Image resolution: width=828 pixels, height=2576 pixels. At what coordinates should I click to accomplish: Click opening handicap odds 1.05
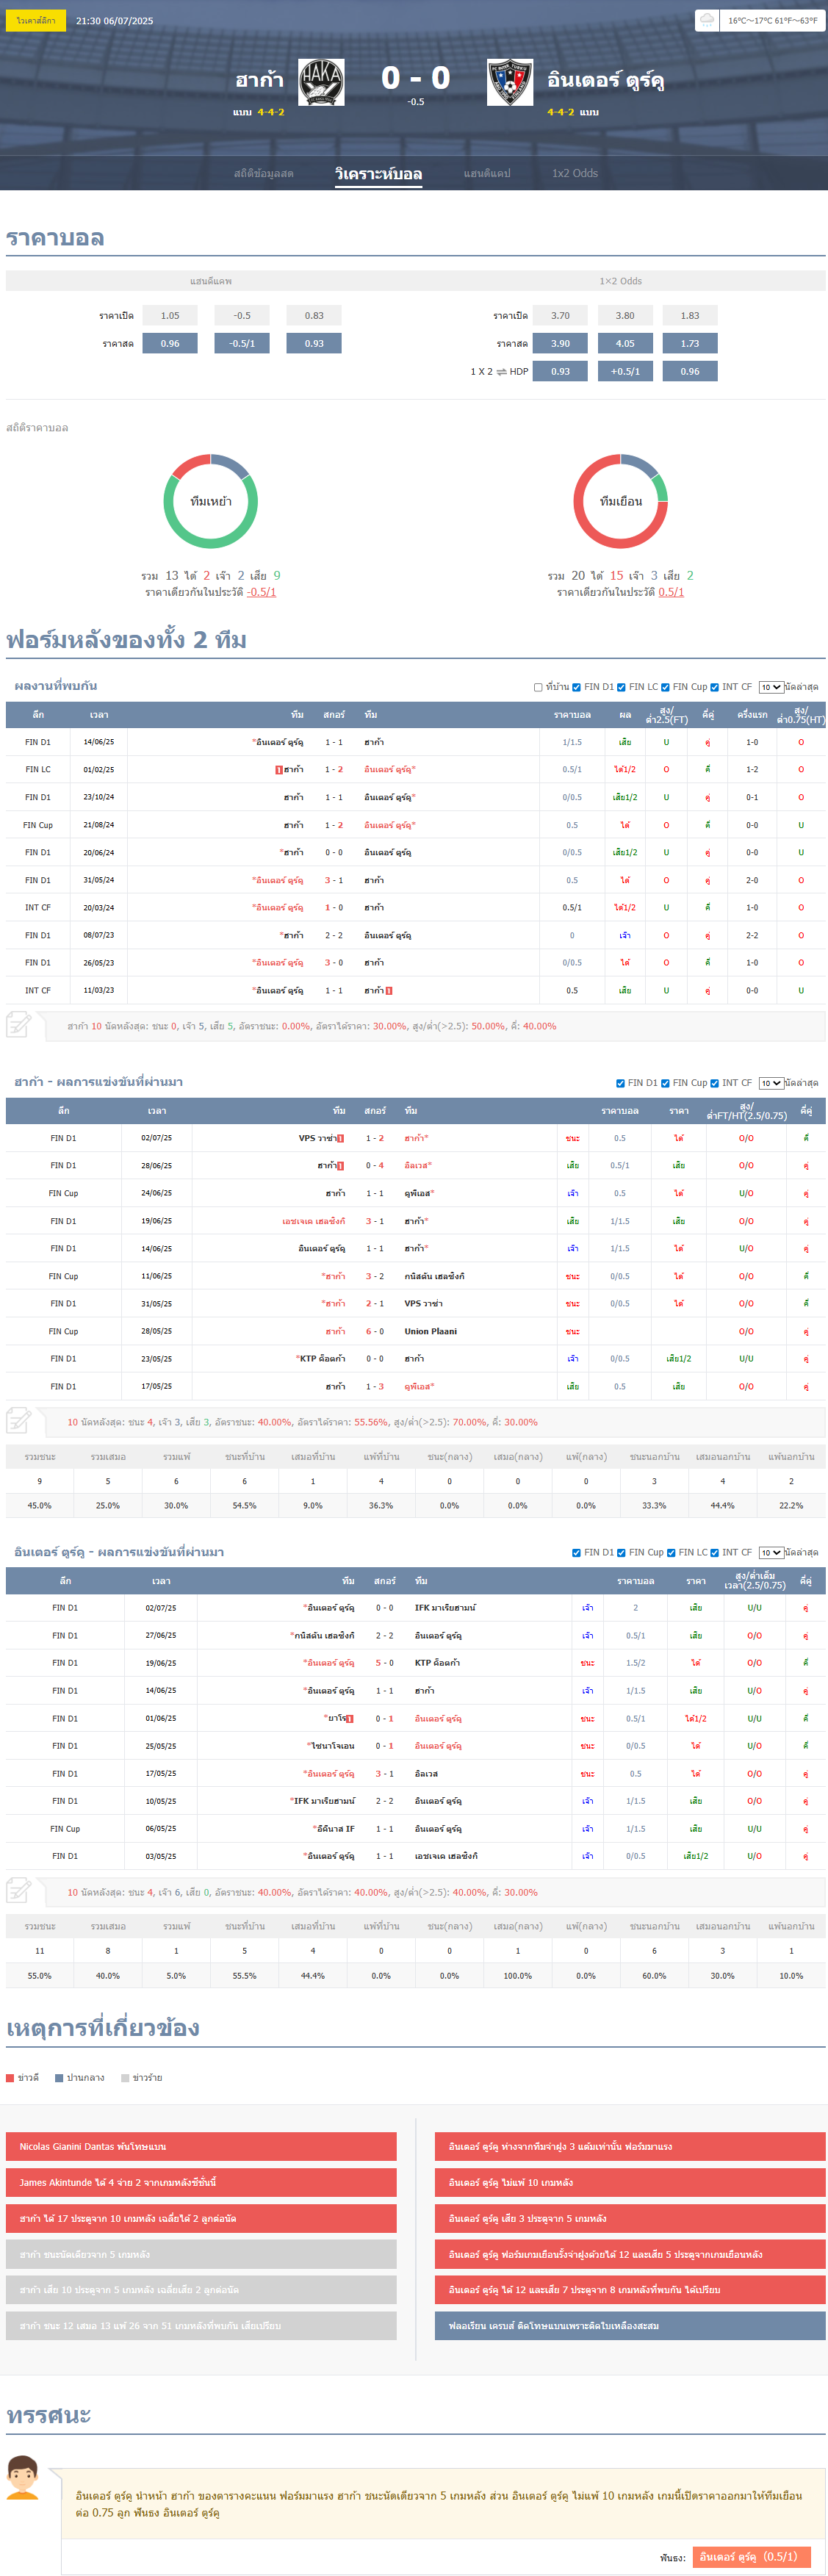coord(170,315)
